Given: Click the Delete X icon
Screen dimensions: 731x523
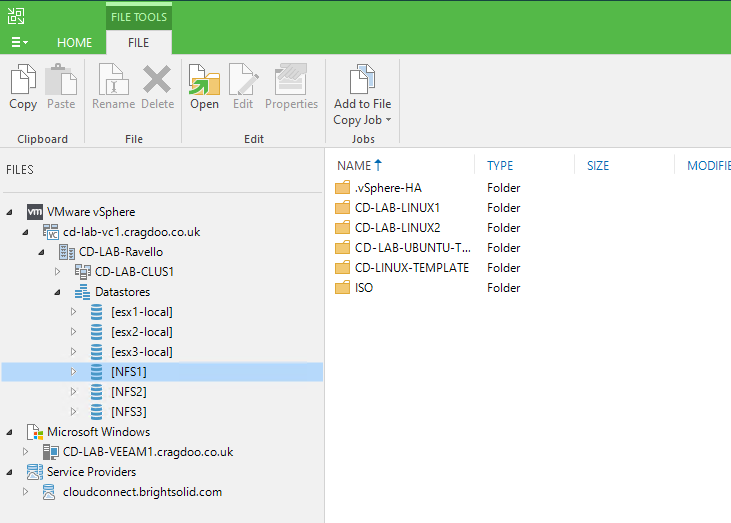Looking at the screenshot, I should click(157, 79).
